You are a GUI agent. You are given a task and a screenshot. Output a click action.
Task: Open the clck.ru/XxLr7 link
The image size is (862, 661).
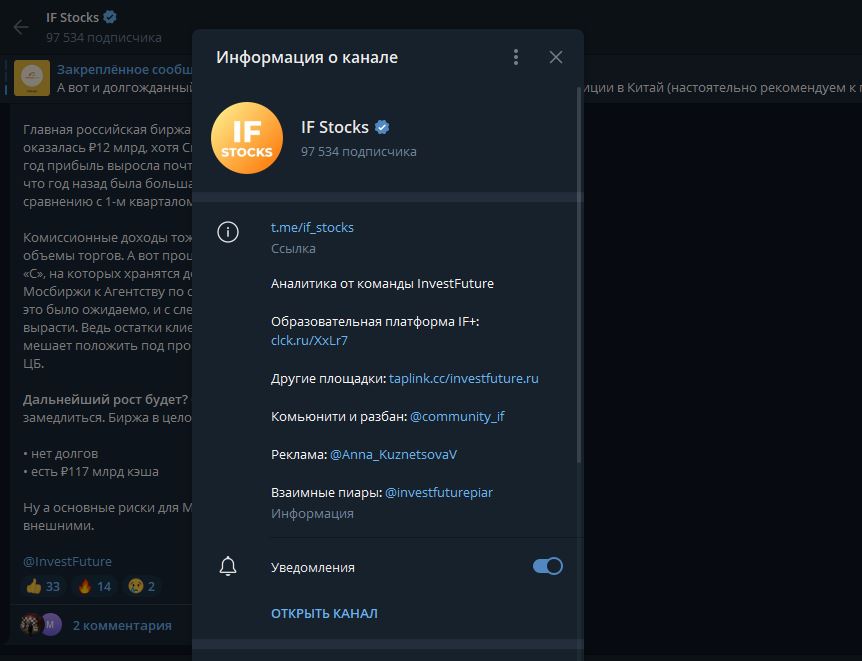click(309, 340)
